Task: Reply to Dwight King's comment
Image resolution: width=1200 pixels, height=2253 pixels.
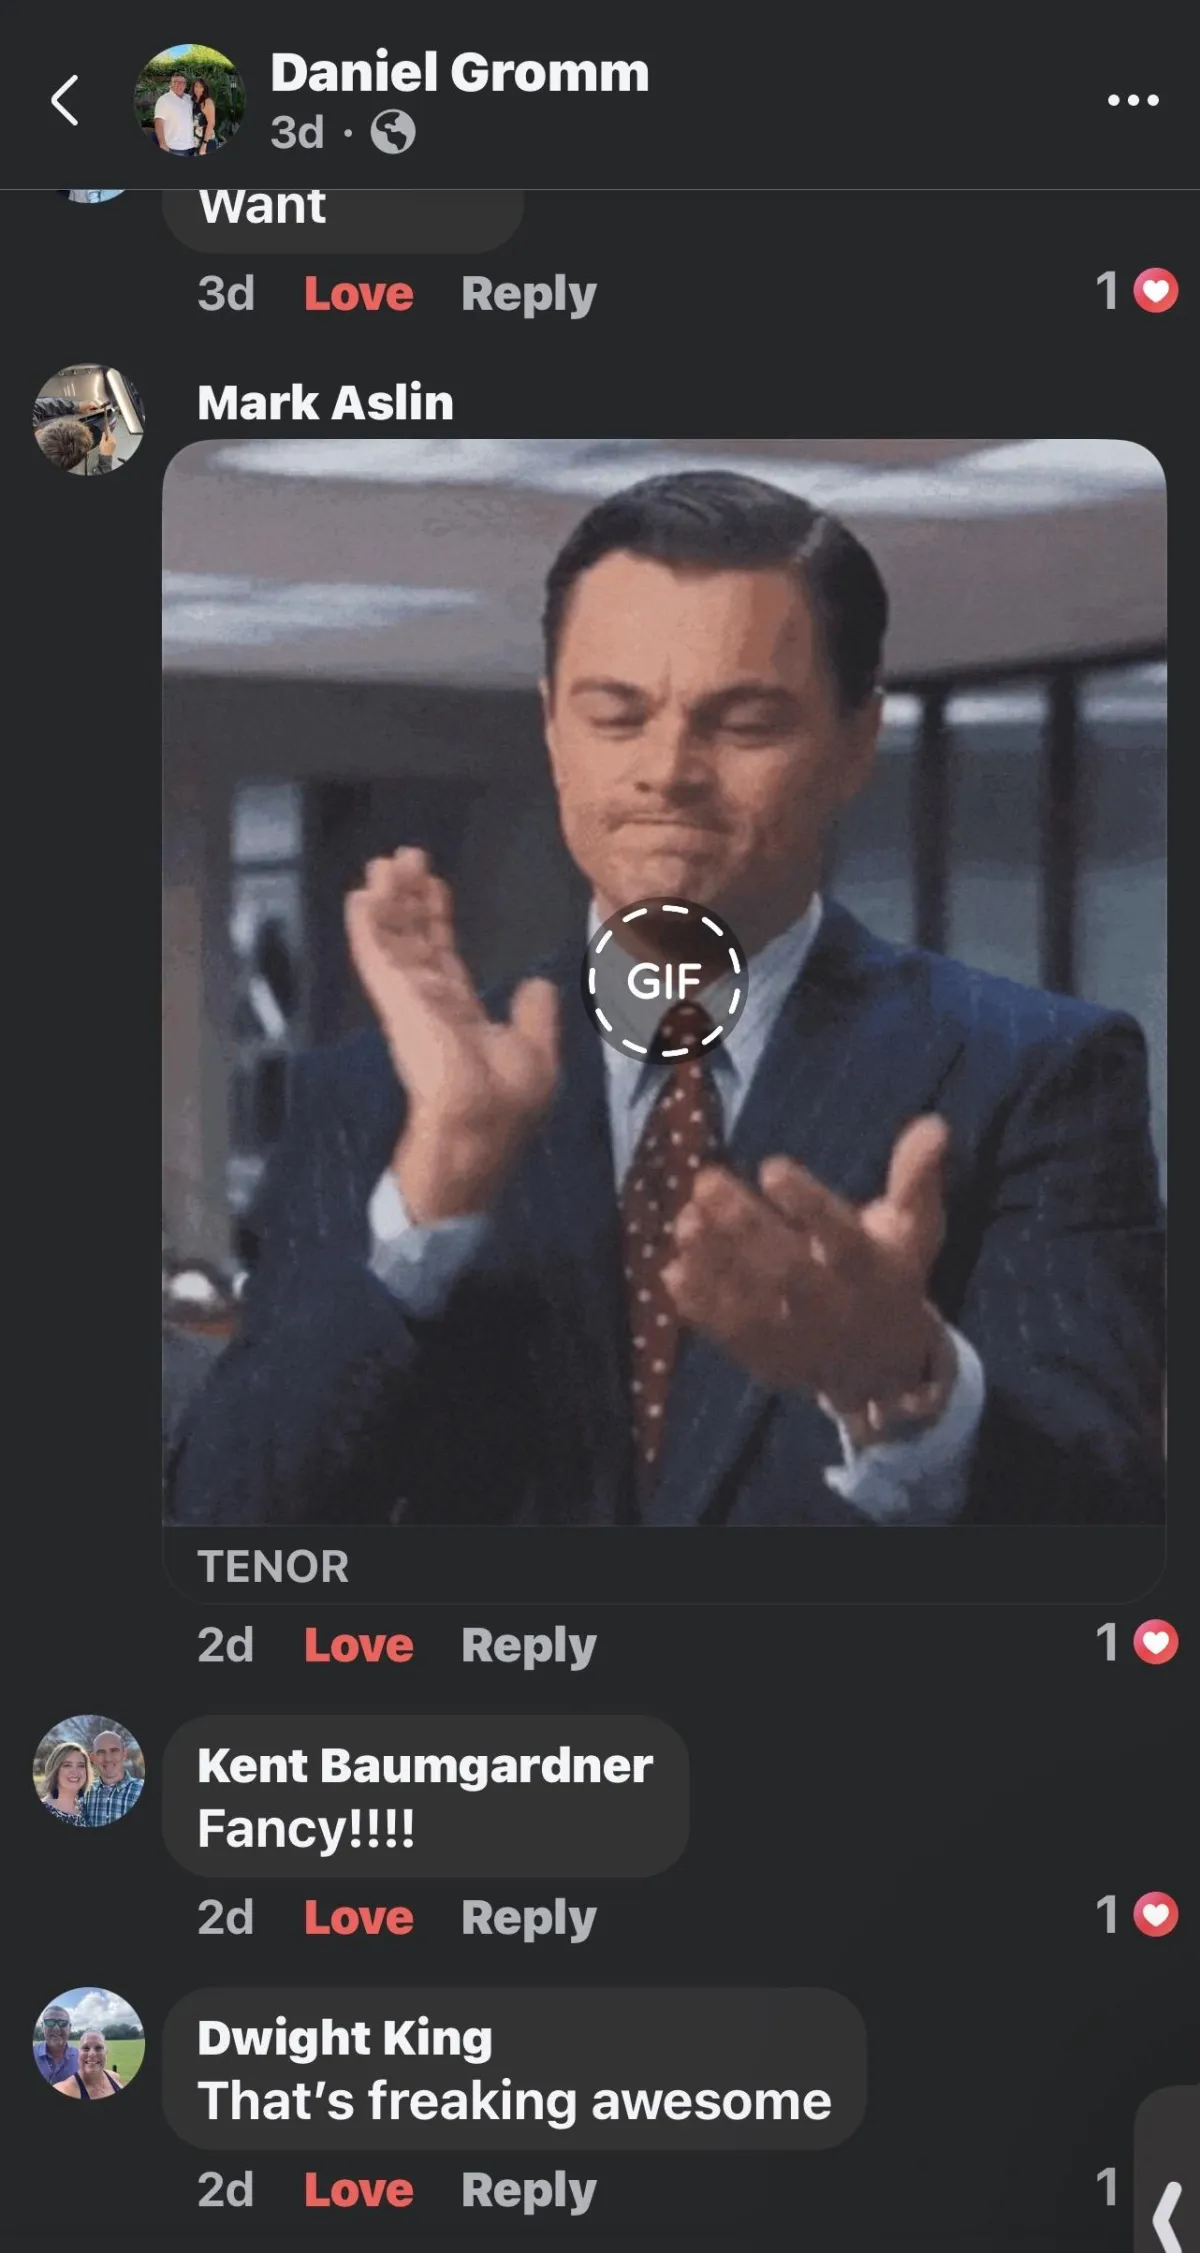Action: pyautogui.click(x=528, y=2192)
